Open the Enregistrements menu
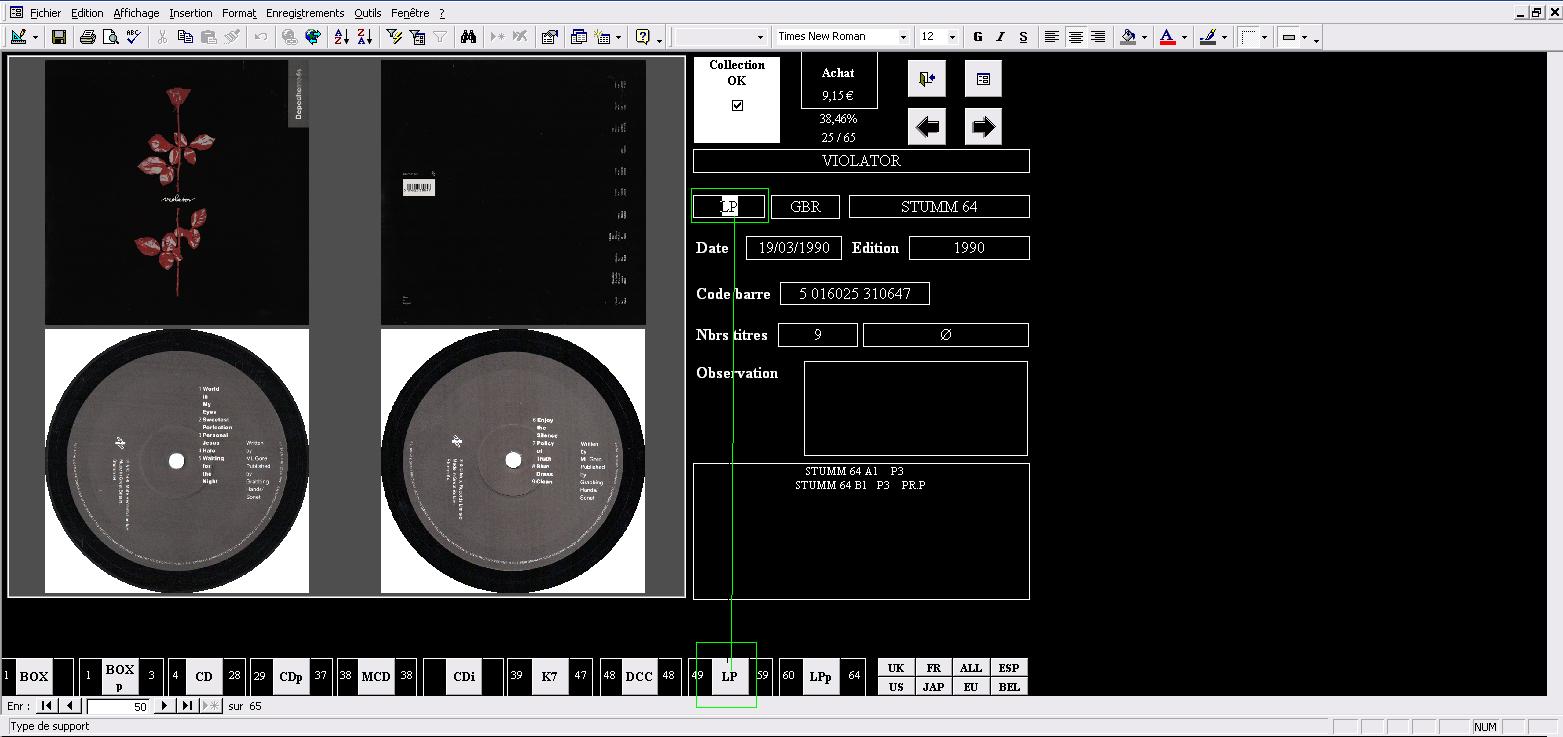This screenshot has width=1563, height=737. click(x=305, y=13)
